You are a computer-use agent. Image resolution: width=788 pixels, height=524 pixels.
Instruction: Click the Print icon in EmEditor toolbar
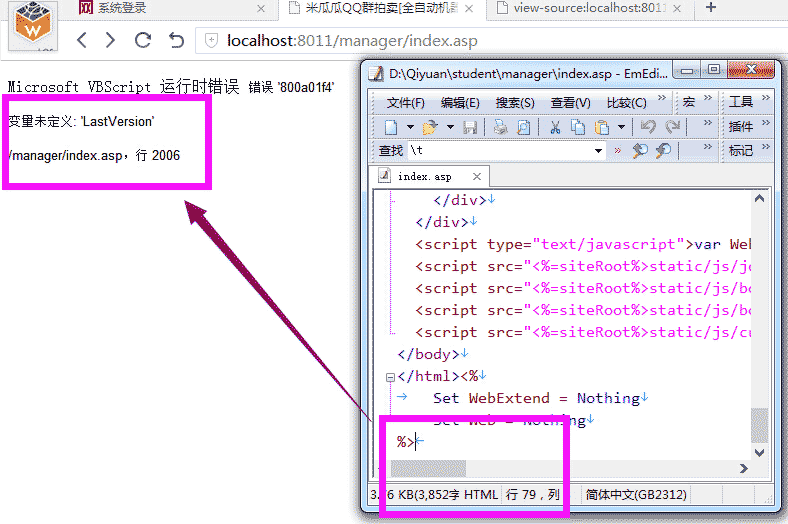pyautogui.click(x=500, y=127)
